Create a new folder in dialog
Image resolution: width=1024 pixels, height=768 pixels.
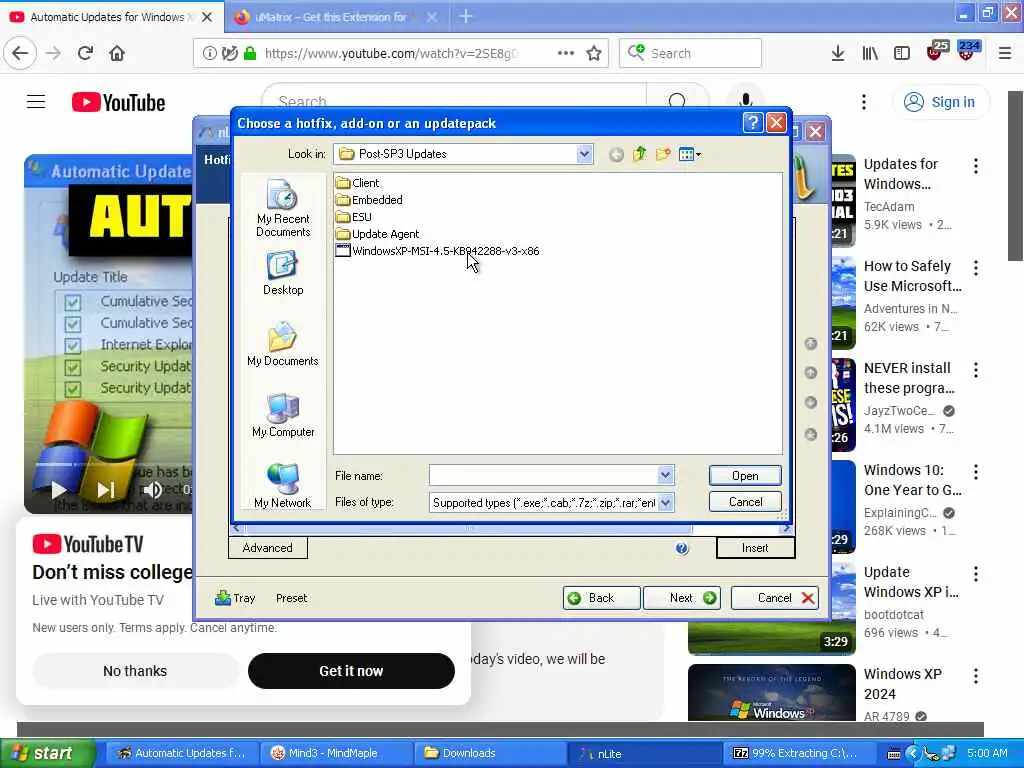(x=663, y=154)
